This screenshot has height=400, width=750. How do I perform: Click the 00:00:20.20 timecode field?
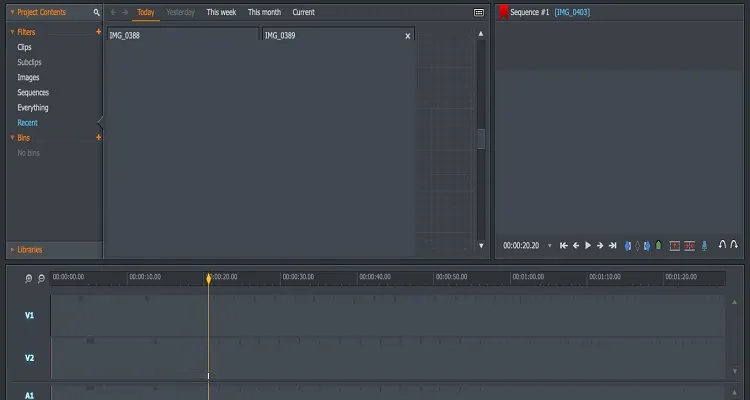521,246
